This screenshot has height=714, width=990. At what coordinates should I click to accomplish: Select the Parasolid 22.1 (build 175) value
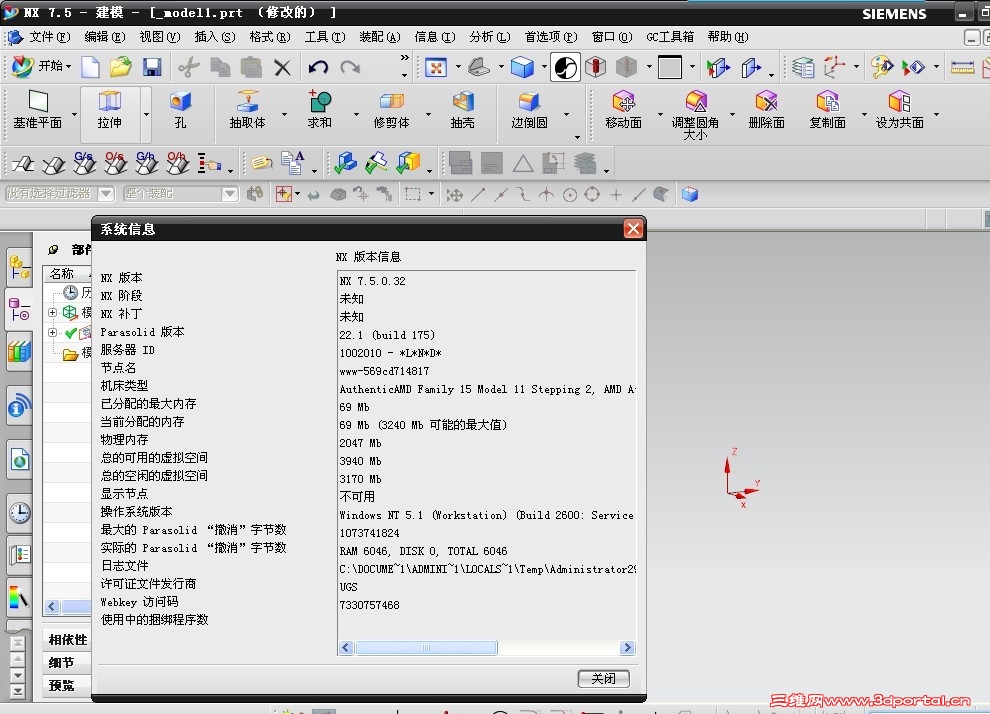387,335
